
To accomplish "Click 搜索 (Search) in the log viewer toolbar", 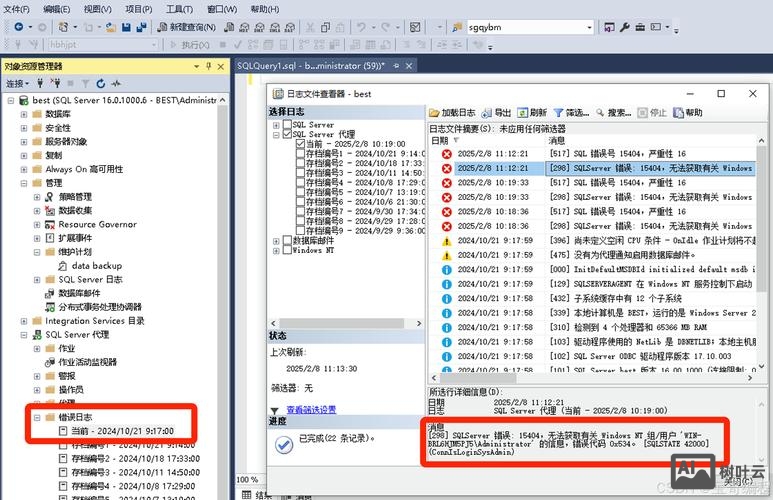I will click(613, 113).
